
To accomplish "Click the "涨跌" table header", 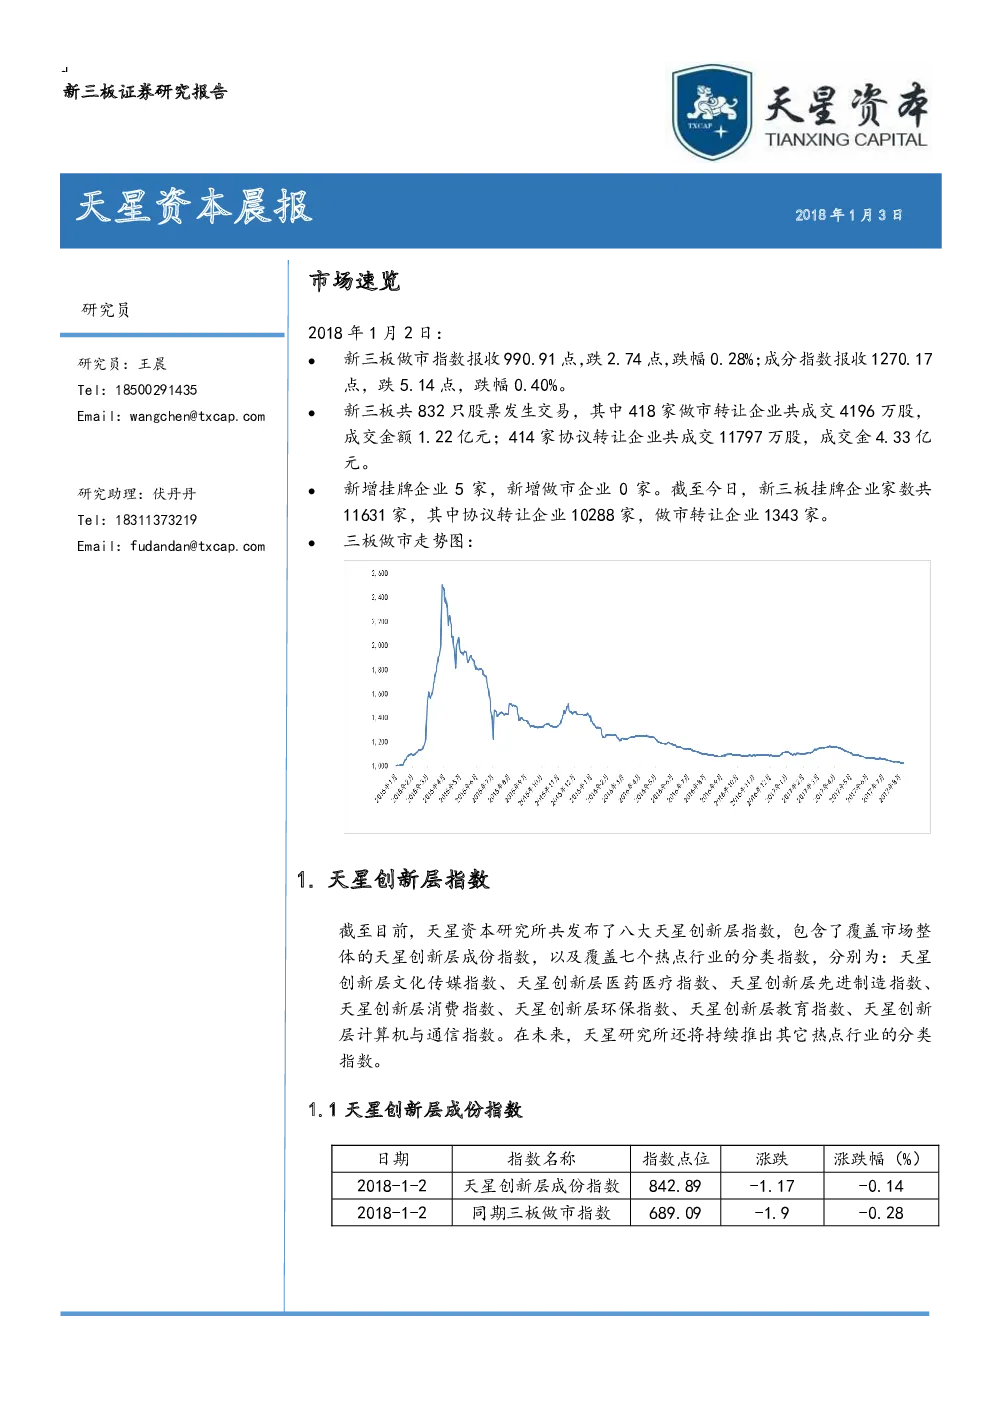I will (x=772, y=1159).
